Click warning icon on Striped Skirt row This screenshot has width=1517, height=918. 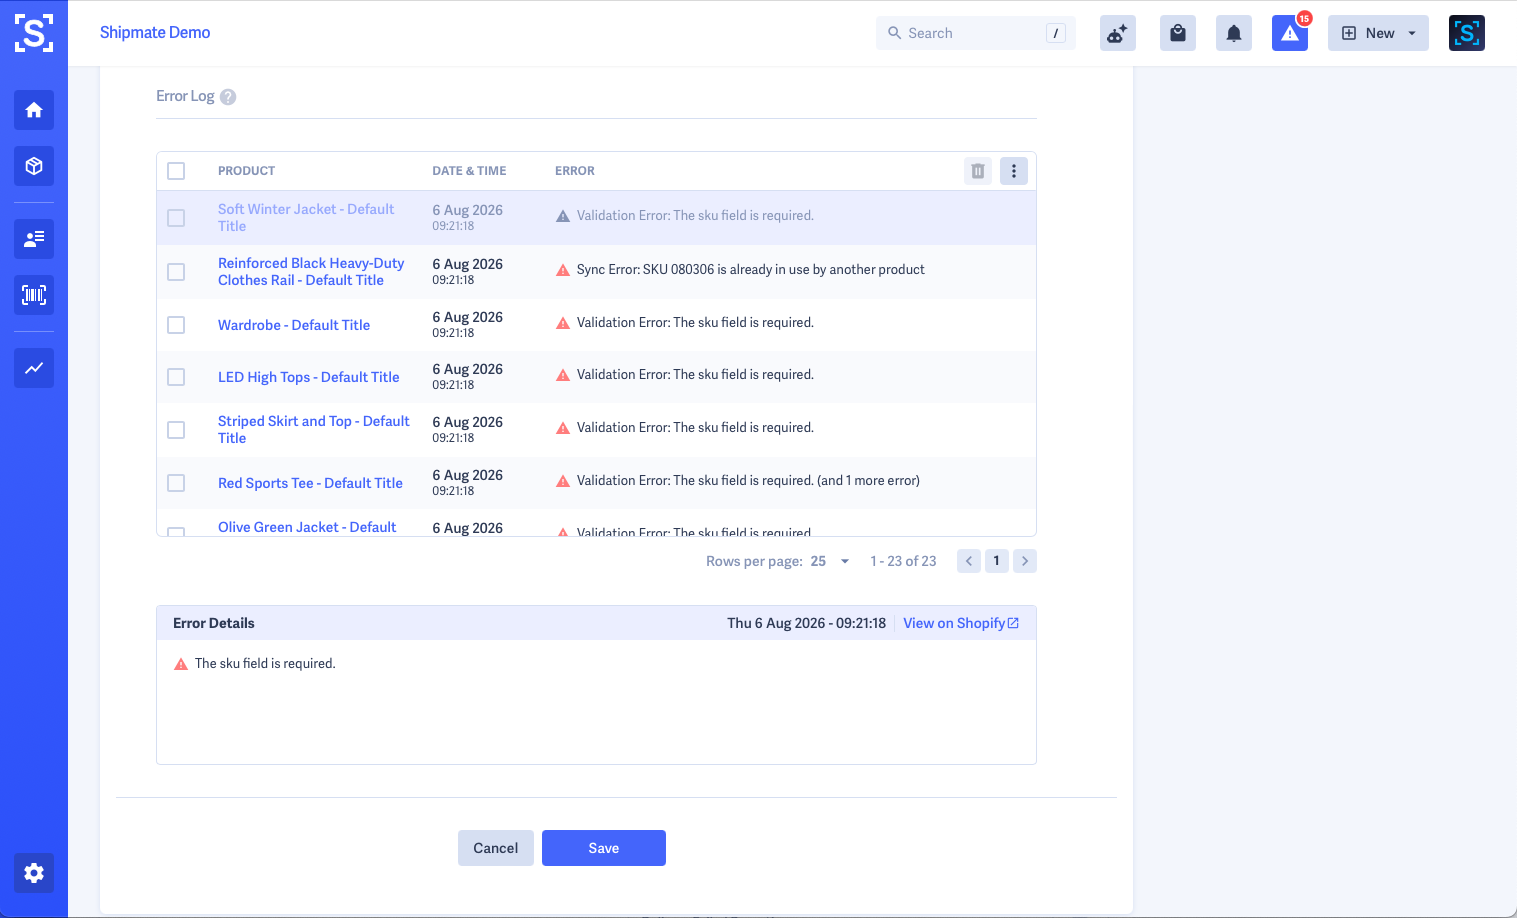(563, 428)
